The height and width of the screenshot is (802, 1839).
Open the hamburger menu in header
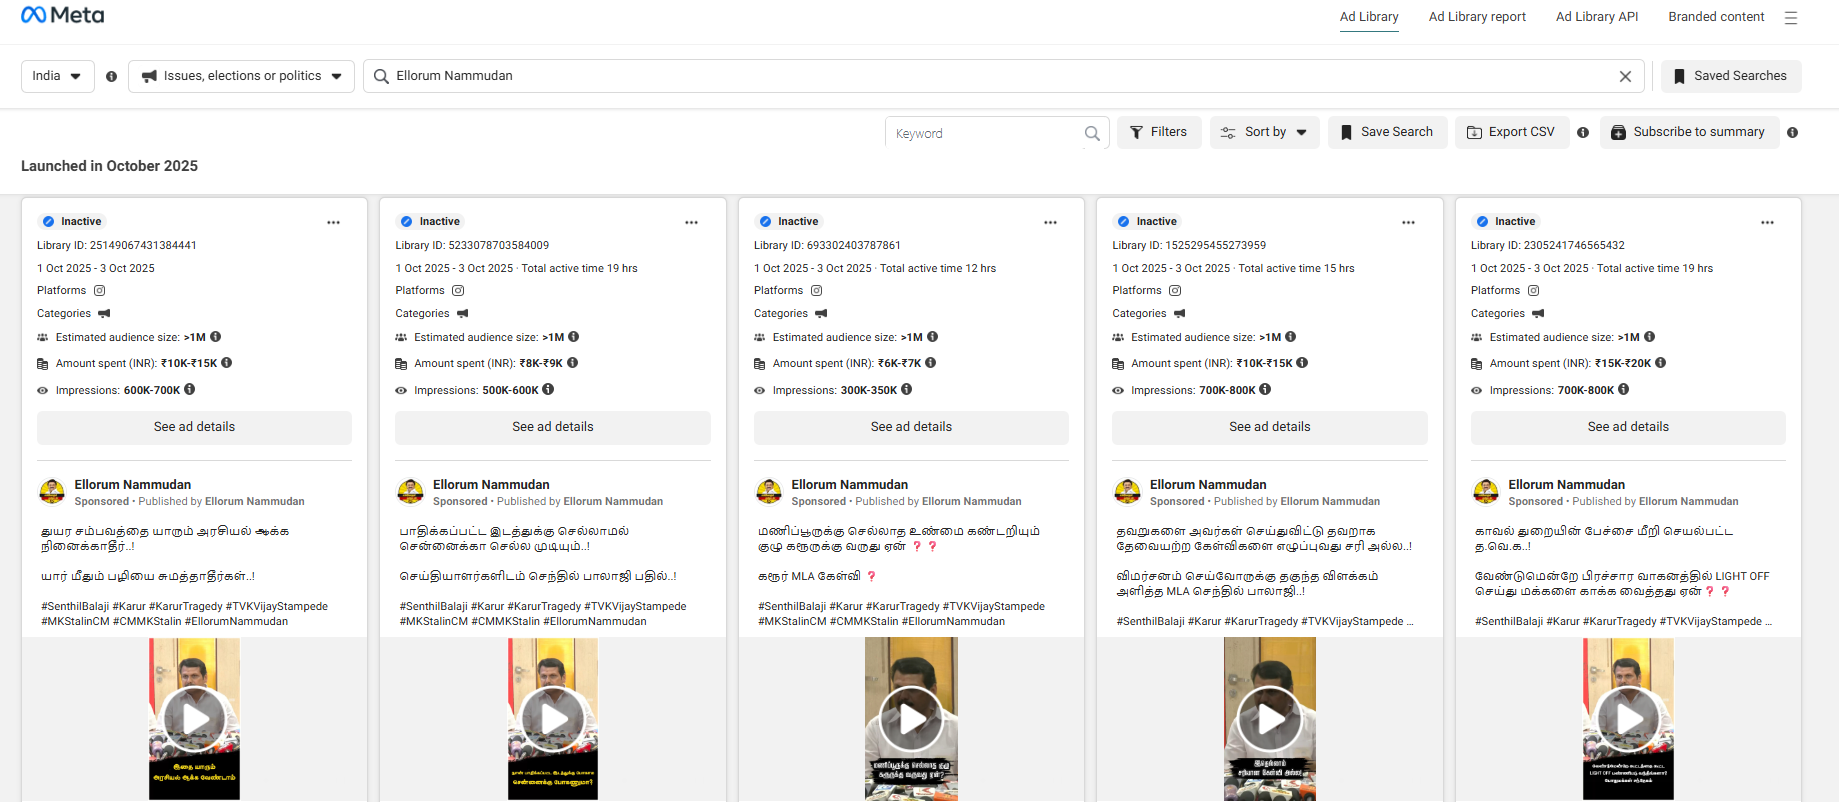point(1791,18)
